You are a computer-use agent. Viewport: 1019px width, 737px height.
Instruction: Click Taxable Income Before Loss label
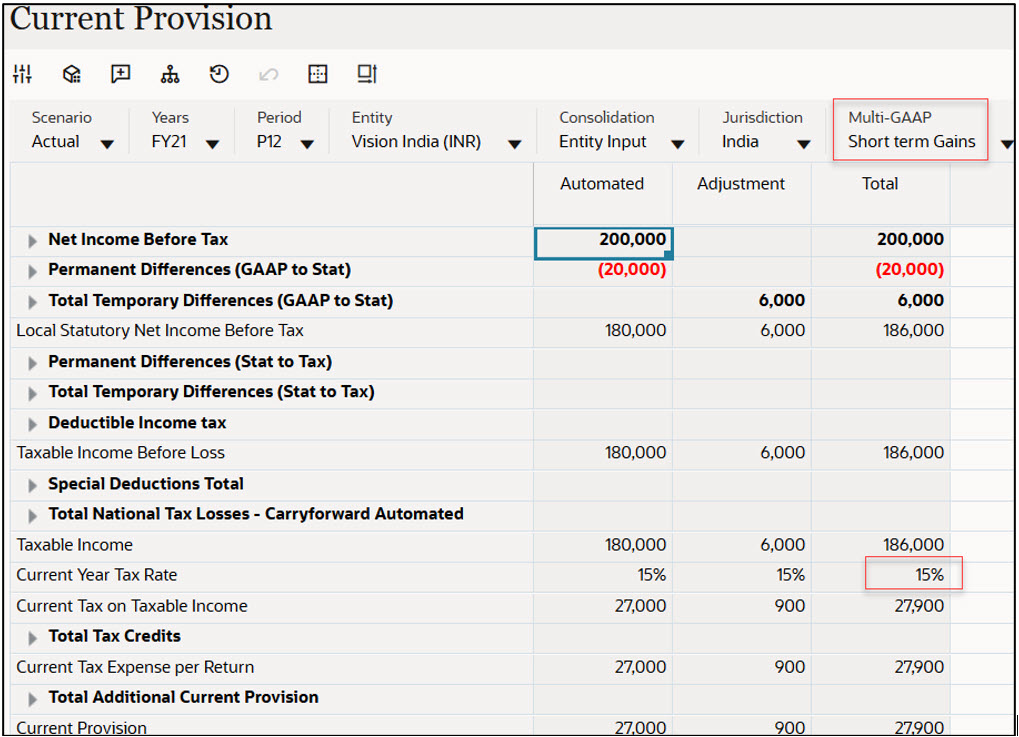120,453
